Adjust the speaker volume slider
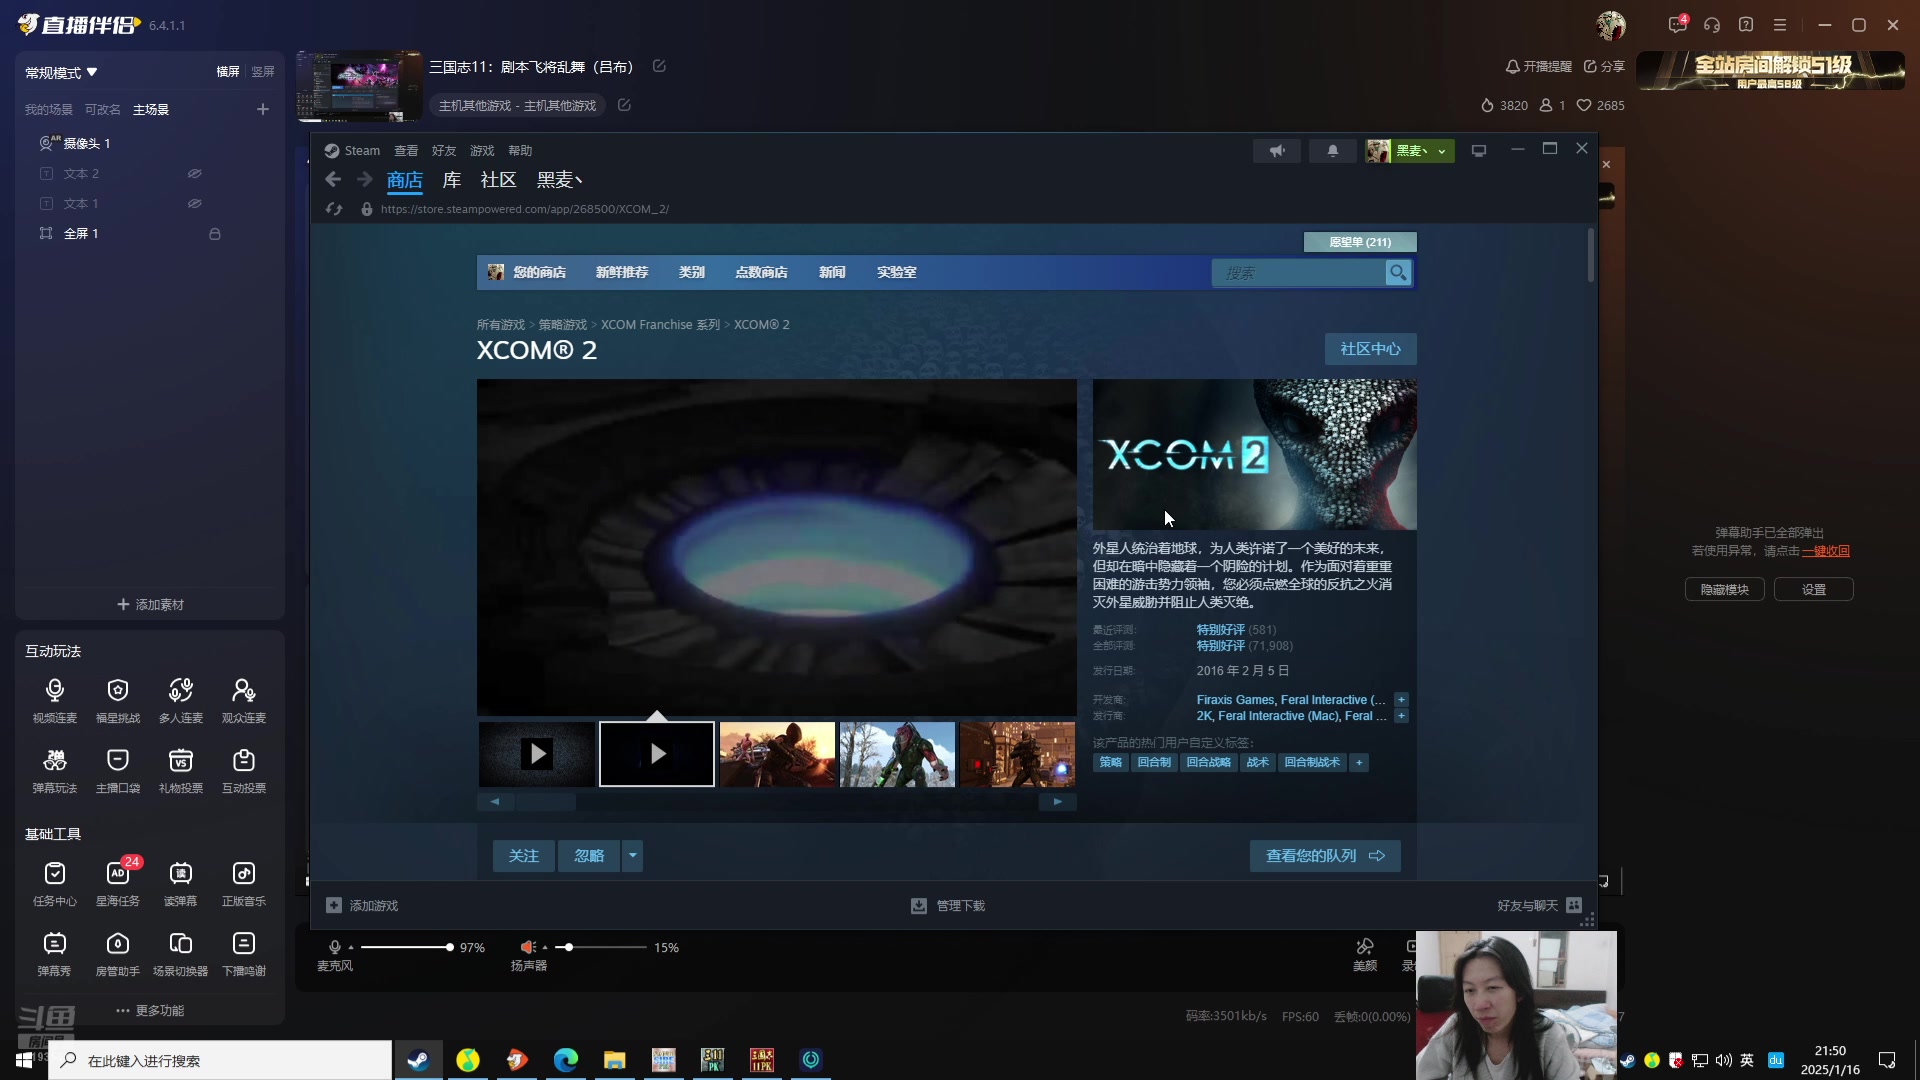Image resolution: width=1920 pixels, height=1080 pixels. 600,947
